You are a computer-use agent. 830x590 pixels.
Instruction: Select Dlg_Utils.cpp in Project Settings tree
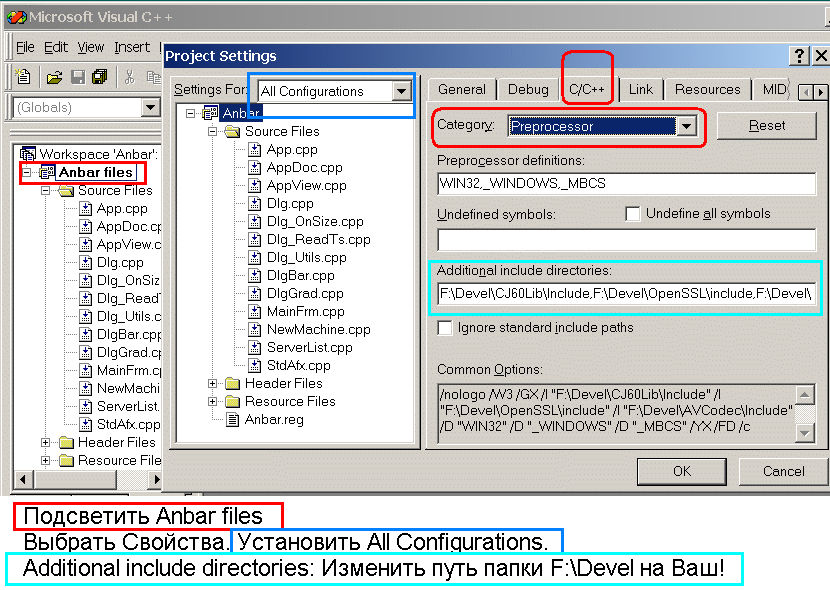pyautogui.click(x=306, y=257)
